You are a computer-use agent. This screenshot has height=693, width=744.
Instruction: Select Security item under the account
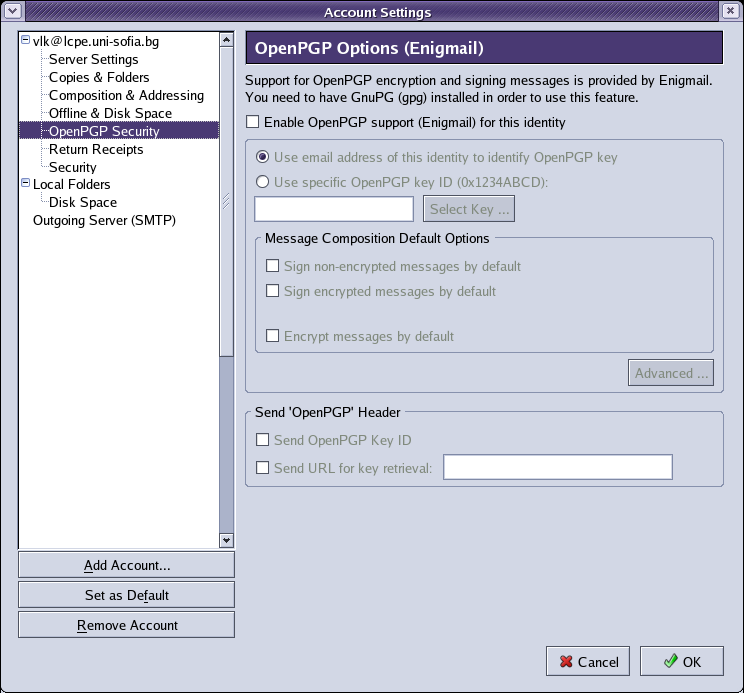point(73,167)
